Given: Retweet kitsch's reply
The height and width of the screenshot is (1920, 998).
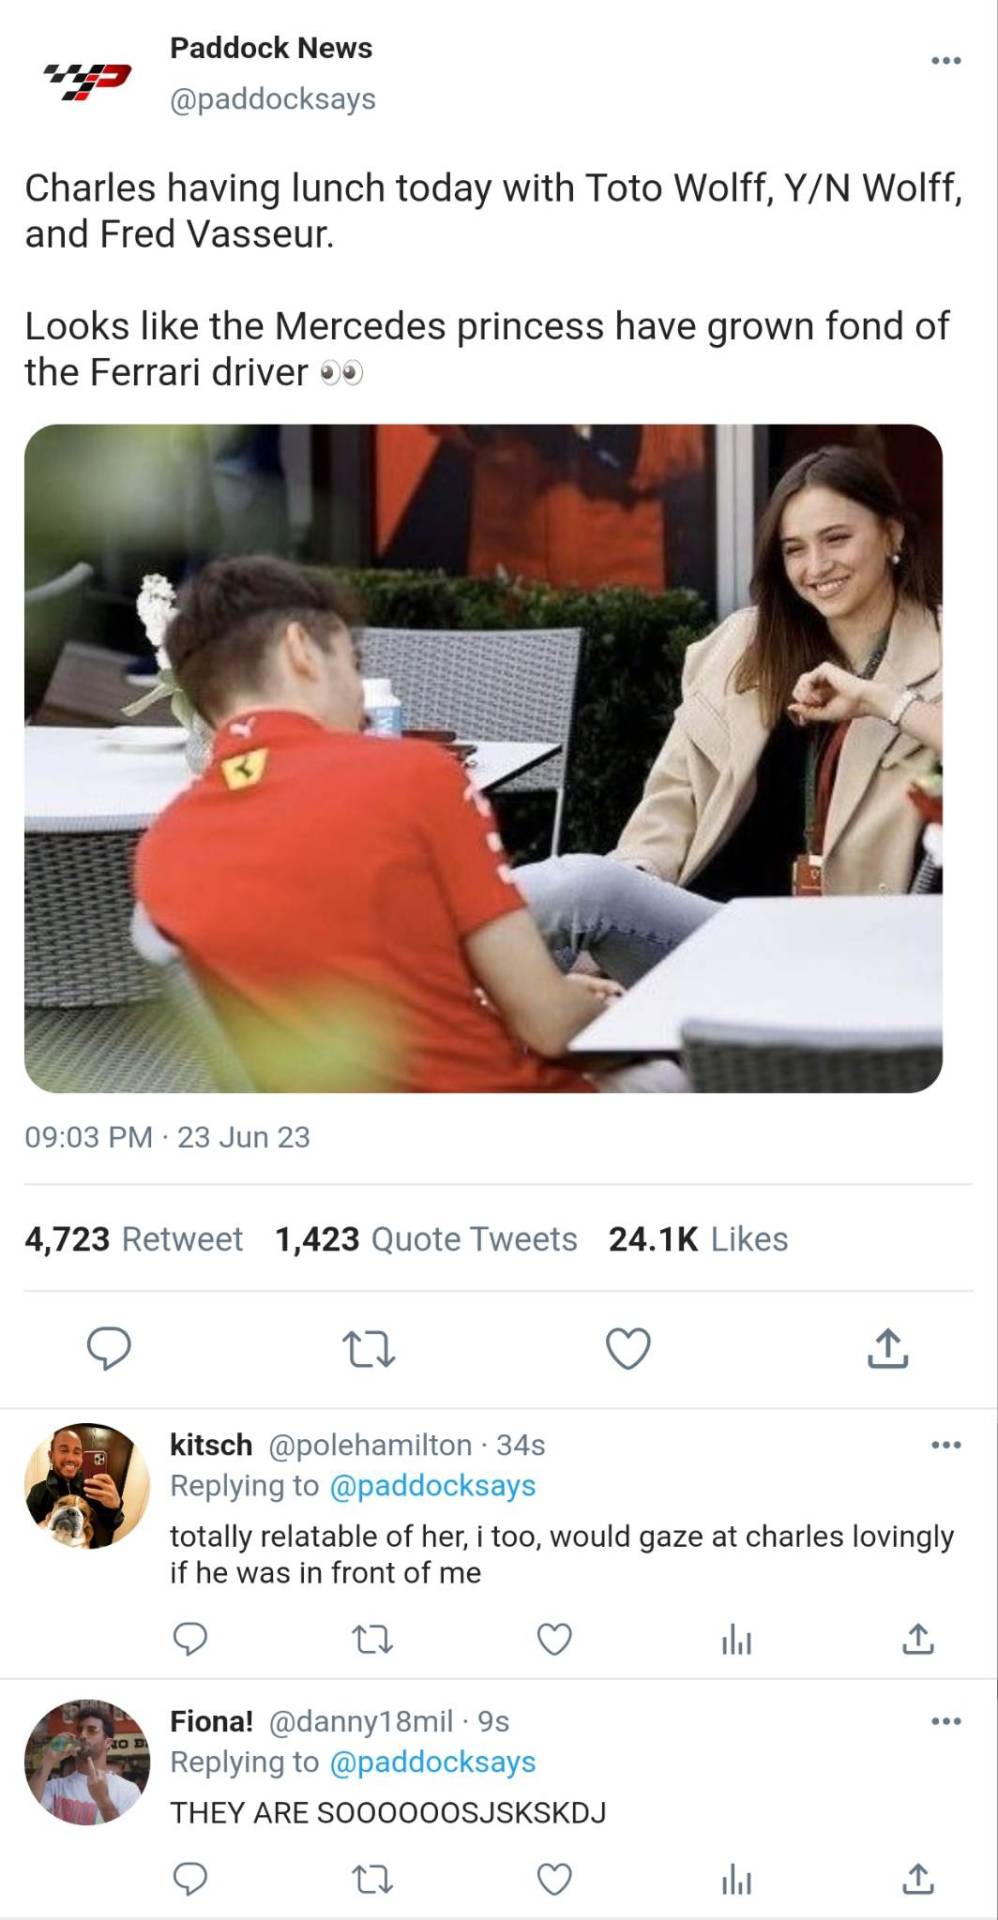Looking at the screenshot, I should coord(373,1639).
